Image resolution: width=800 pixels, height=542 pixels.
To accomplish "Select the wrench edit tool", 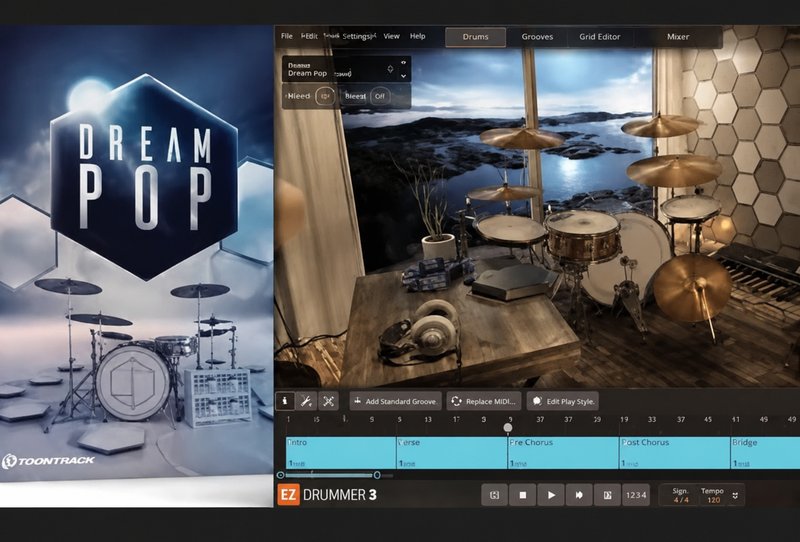I will [306, 401].
